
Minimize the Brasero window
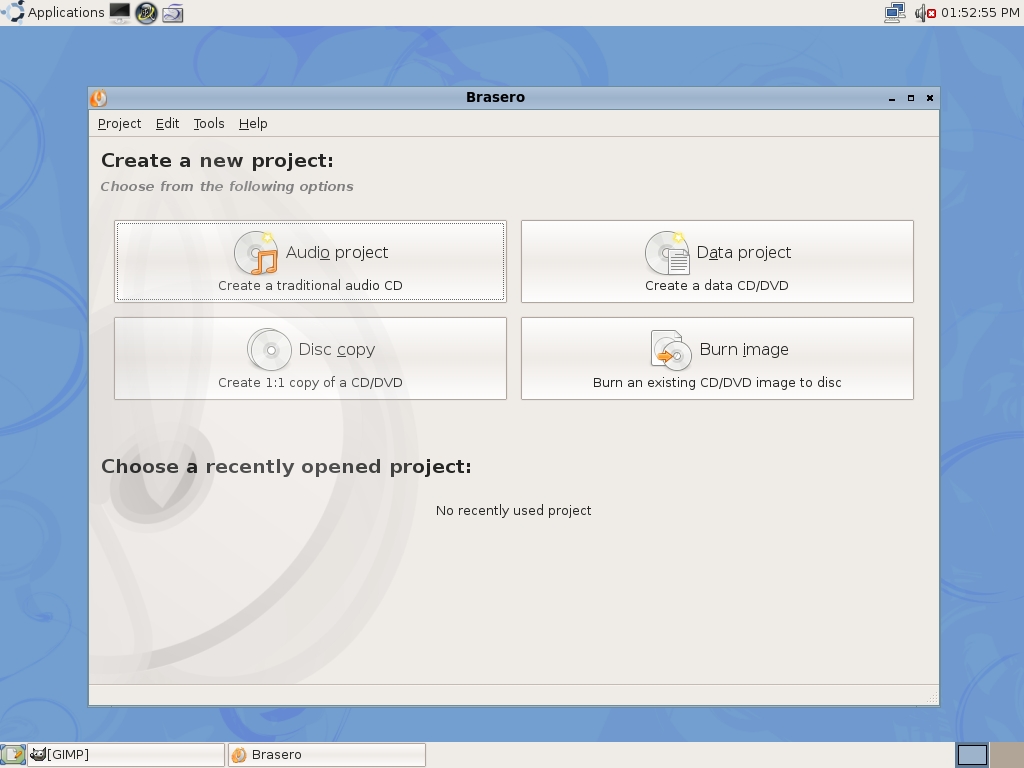tap(891, 98)
